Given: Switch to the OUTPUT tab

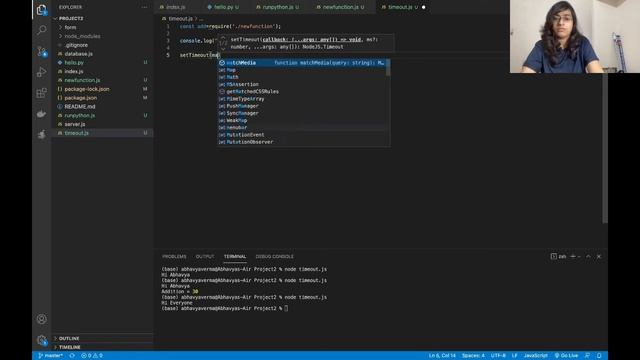Looking at the screenshot, I should (x=205, y=256).
